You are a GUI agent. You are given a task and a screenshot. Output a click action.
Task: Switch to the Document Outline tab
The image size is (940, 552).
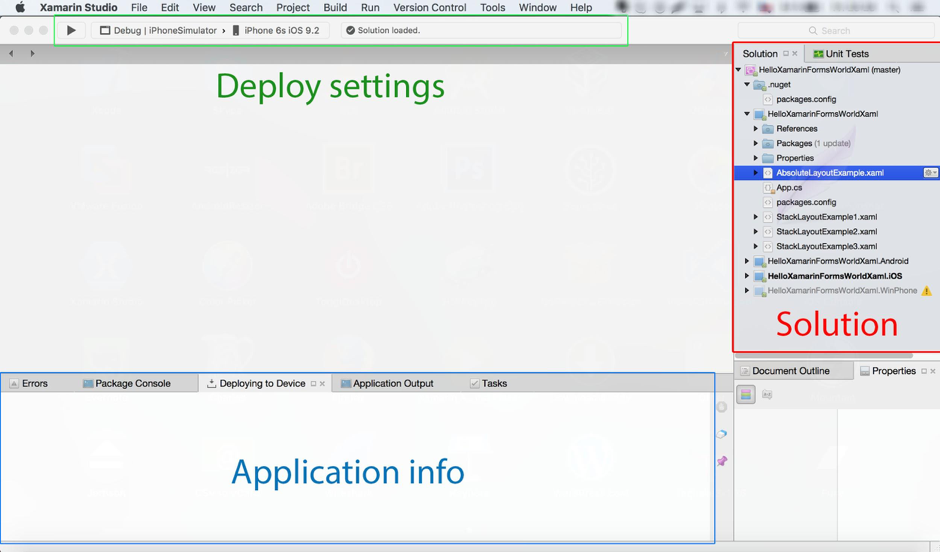(785, 371)
